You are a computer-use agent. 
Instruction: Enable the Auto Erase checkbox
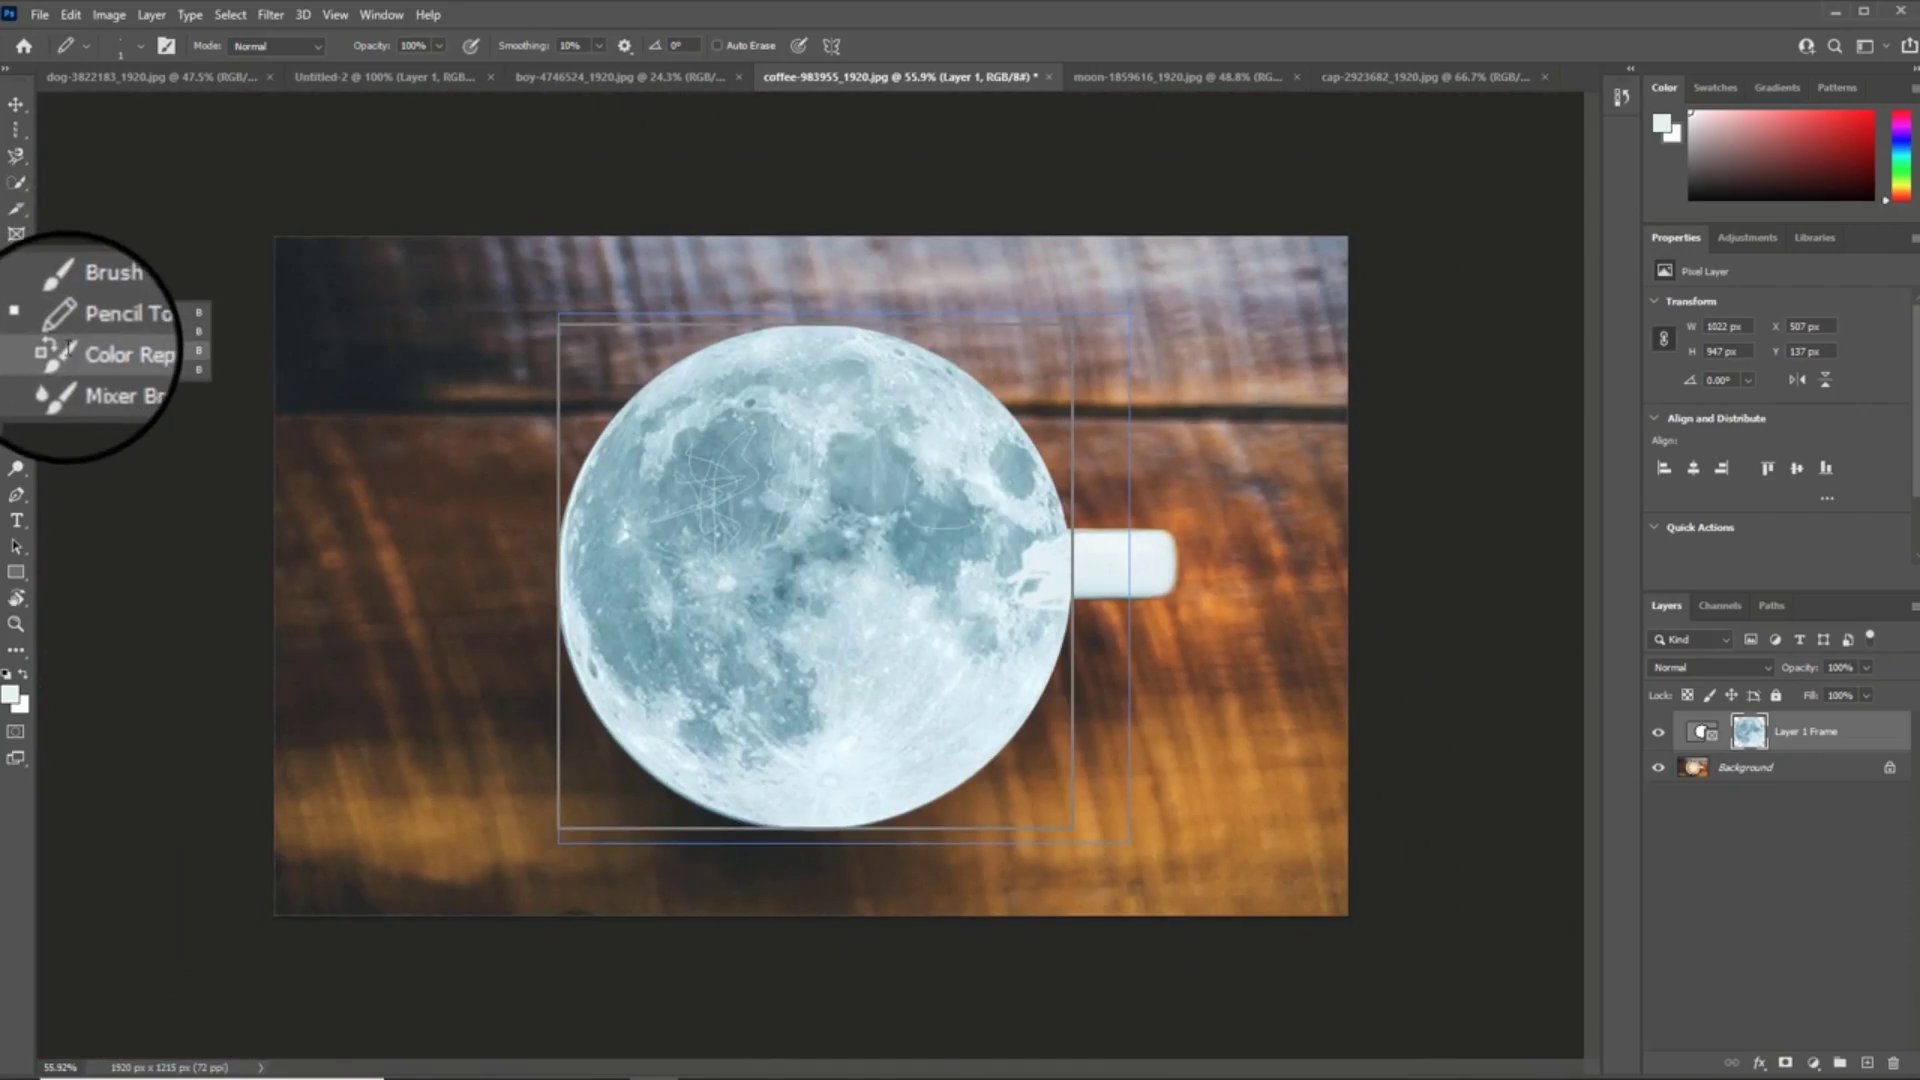(717, 46)
